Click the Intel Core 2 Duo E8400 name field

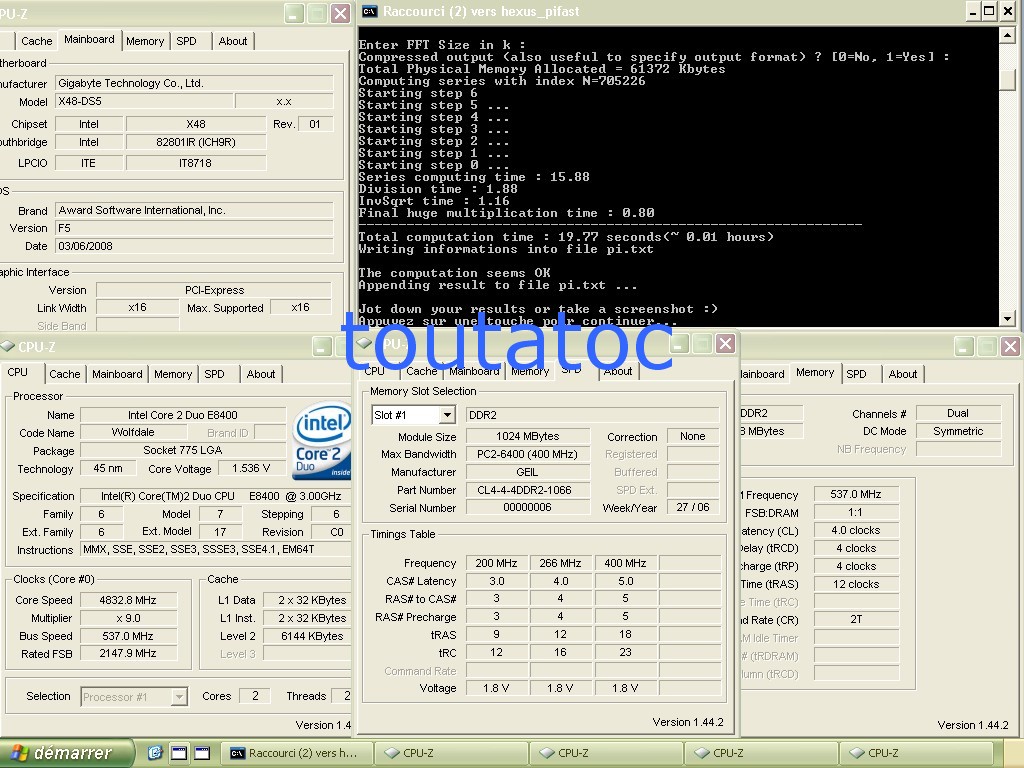click(183, 415)
